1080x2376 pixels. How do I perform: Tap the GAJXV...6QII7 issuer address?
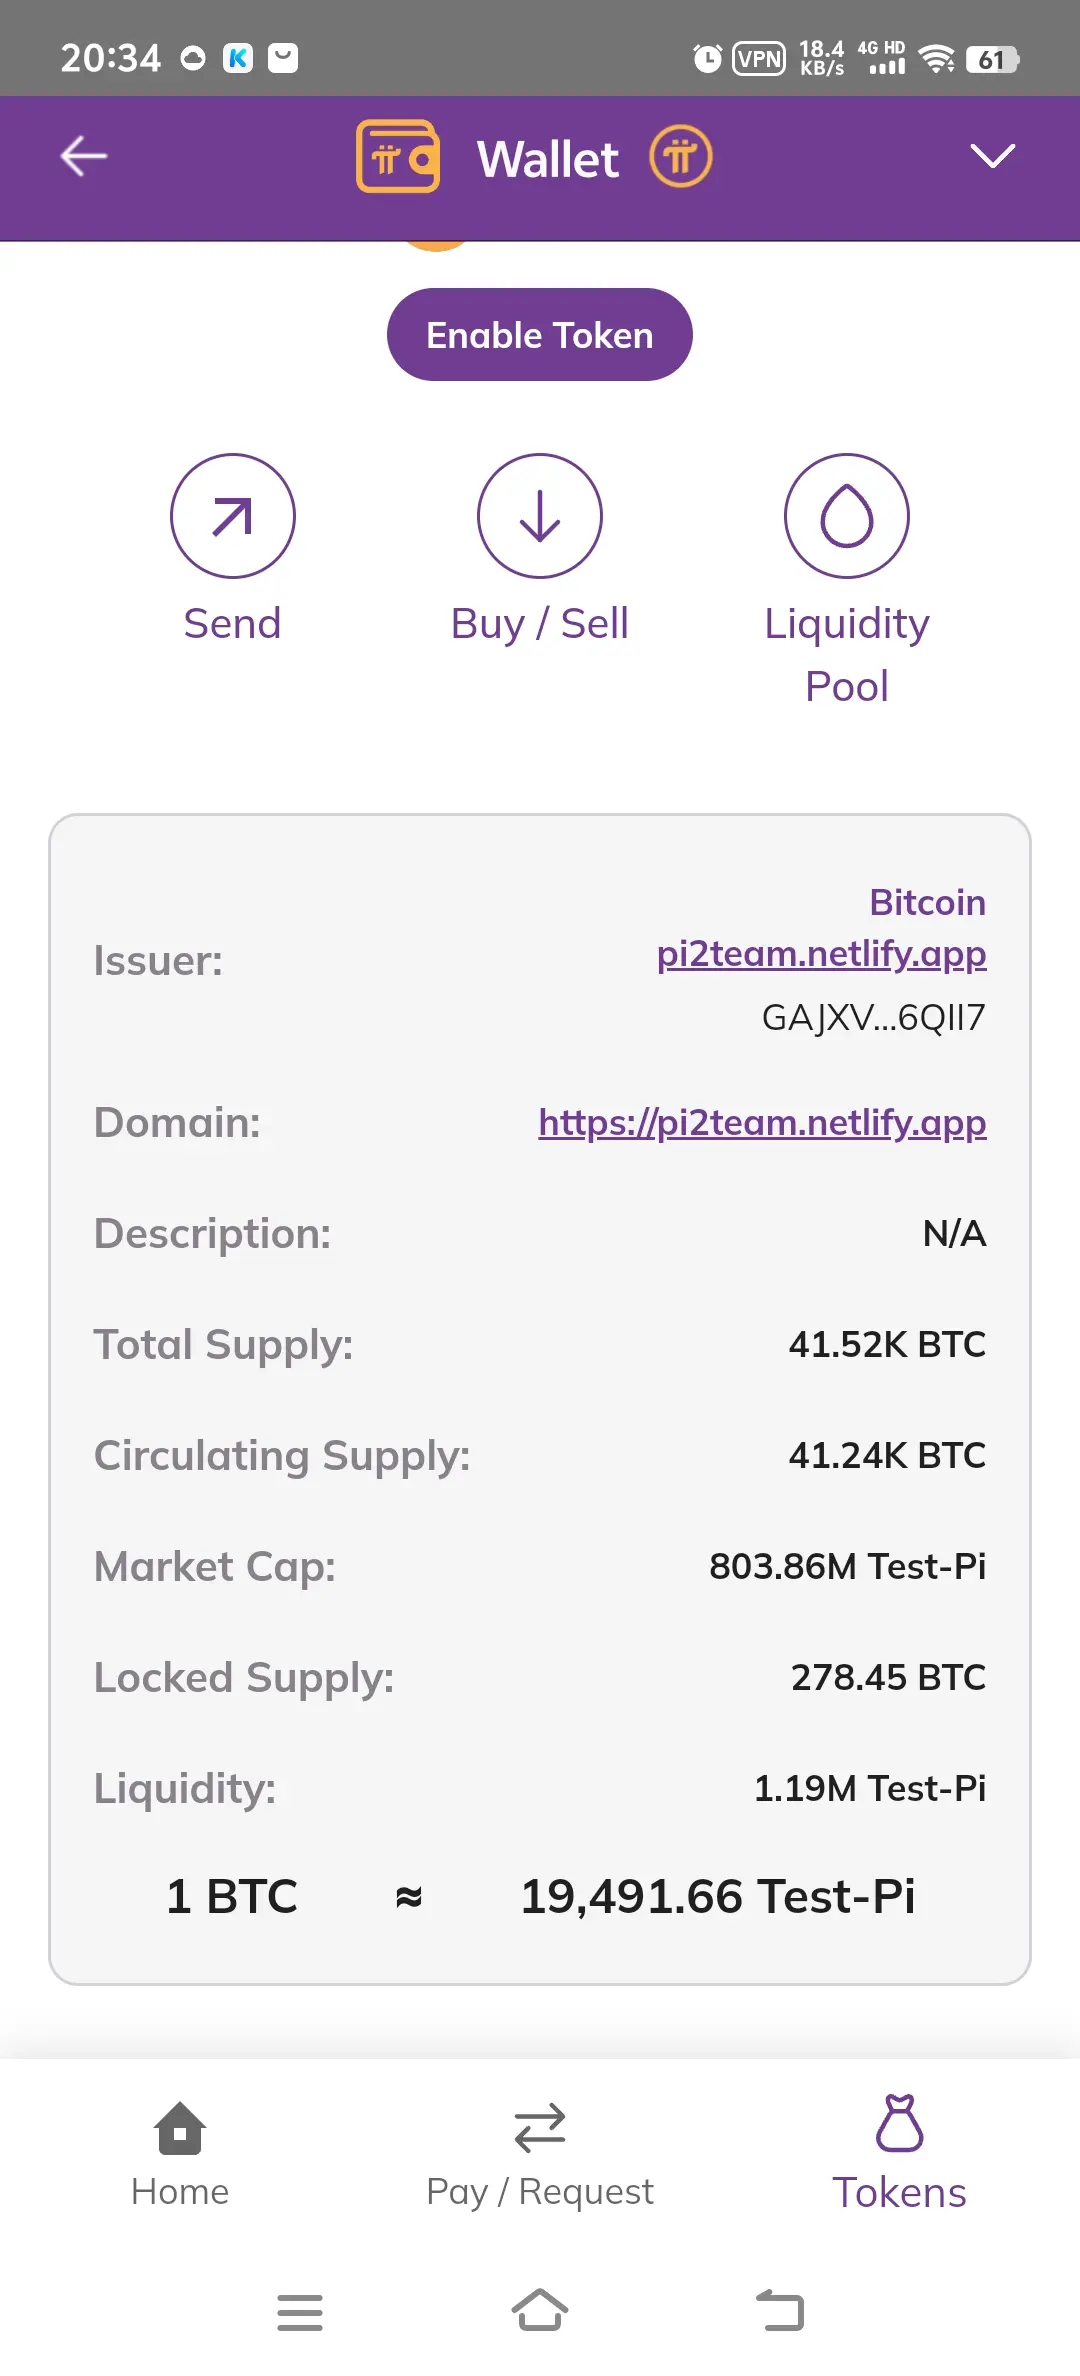point(873,1017)
